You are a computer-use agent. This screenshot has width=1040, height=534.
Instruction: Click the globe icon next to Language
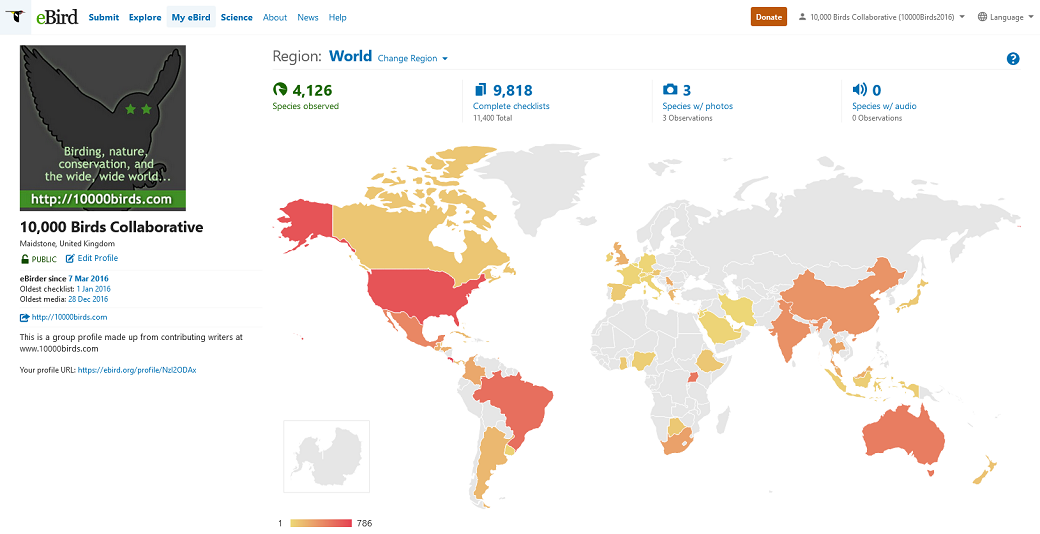(982, 17)
